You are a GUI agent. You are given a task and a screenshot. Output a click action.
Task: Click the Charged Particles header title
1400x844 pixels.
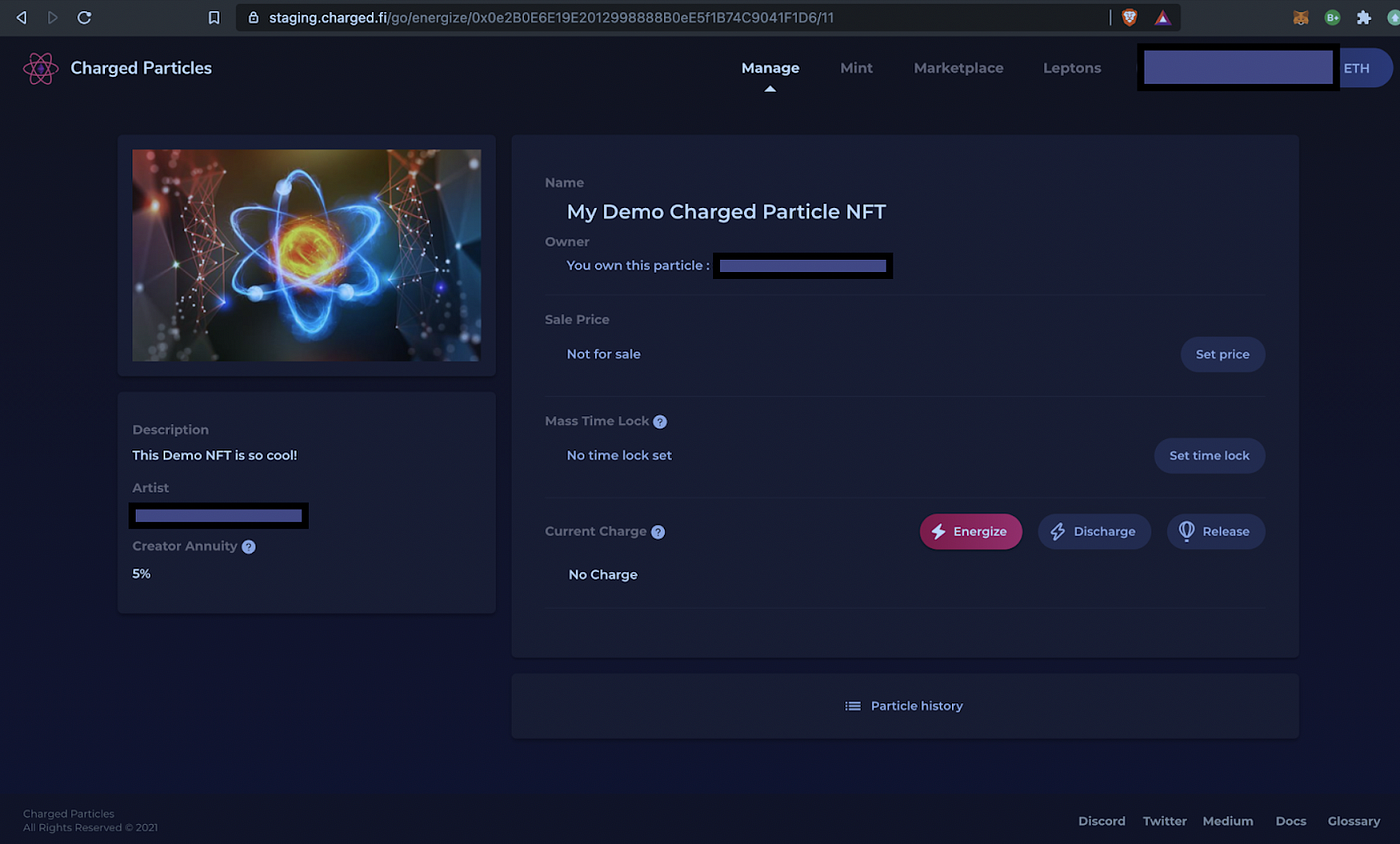pyautogui.click(x=141, y=68)
